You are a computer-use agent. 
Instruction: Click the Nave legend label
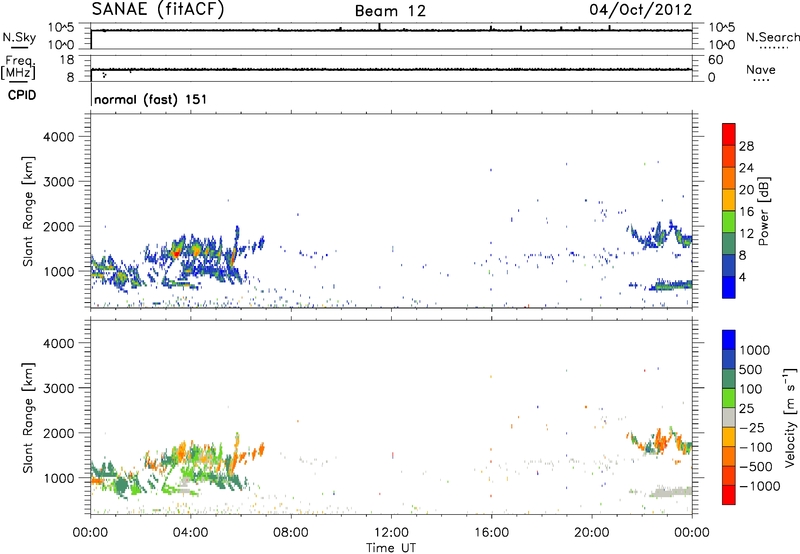760,69
